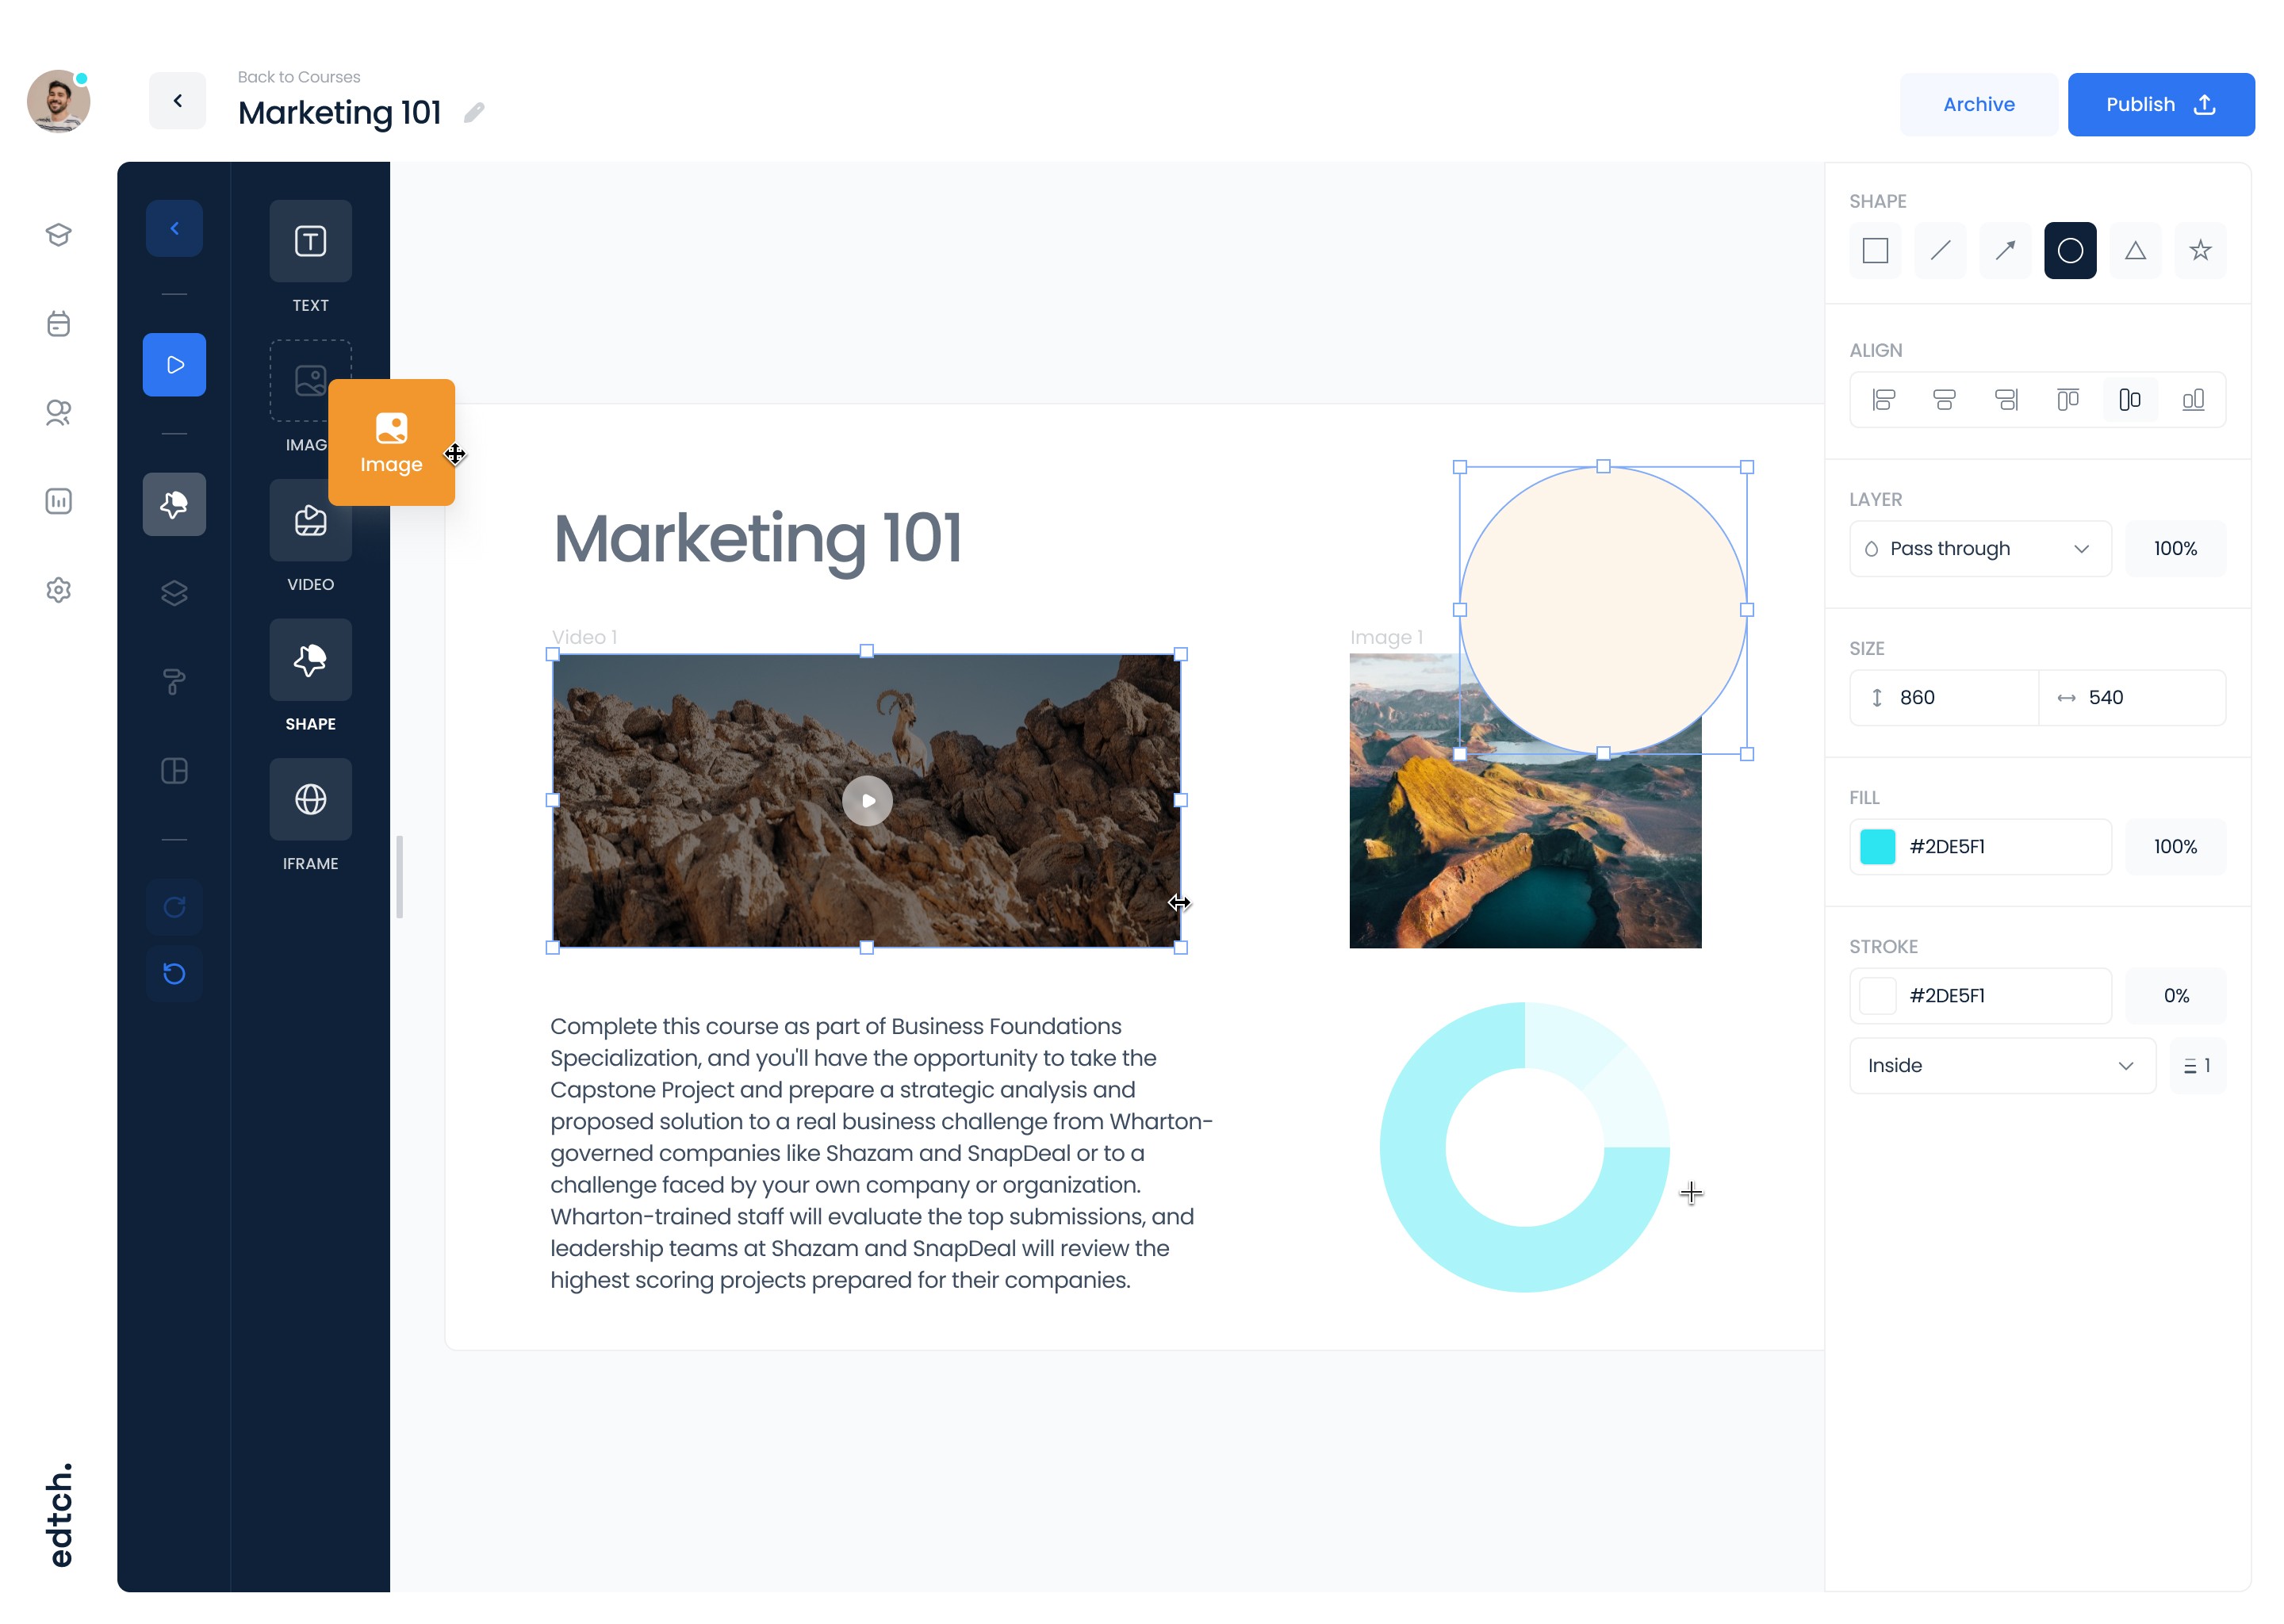The image size is (2284, 1624).
Task: Select the rectangle shape type
Action: coord(1875,250)
